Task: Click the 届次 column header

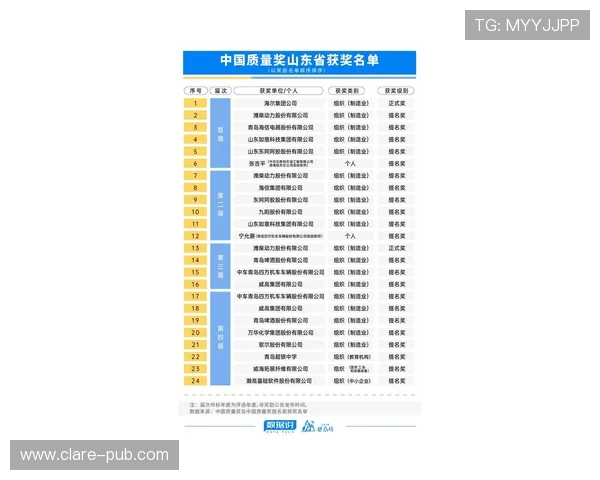Action: point(220,91)
